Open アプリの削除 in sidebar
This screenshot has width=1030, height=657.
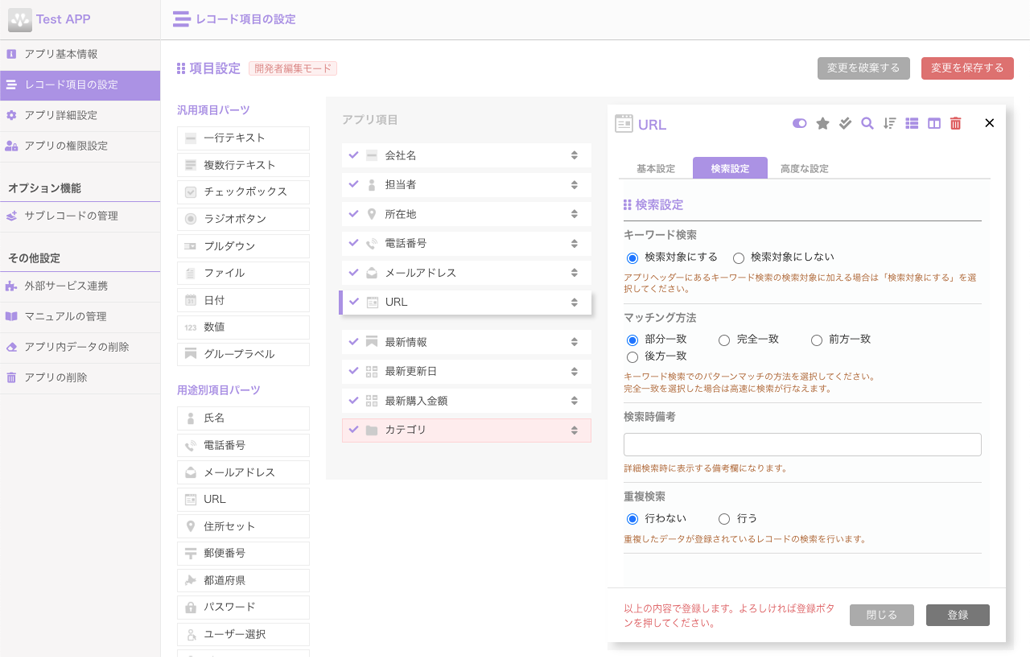[80, 378]
